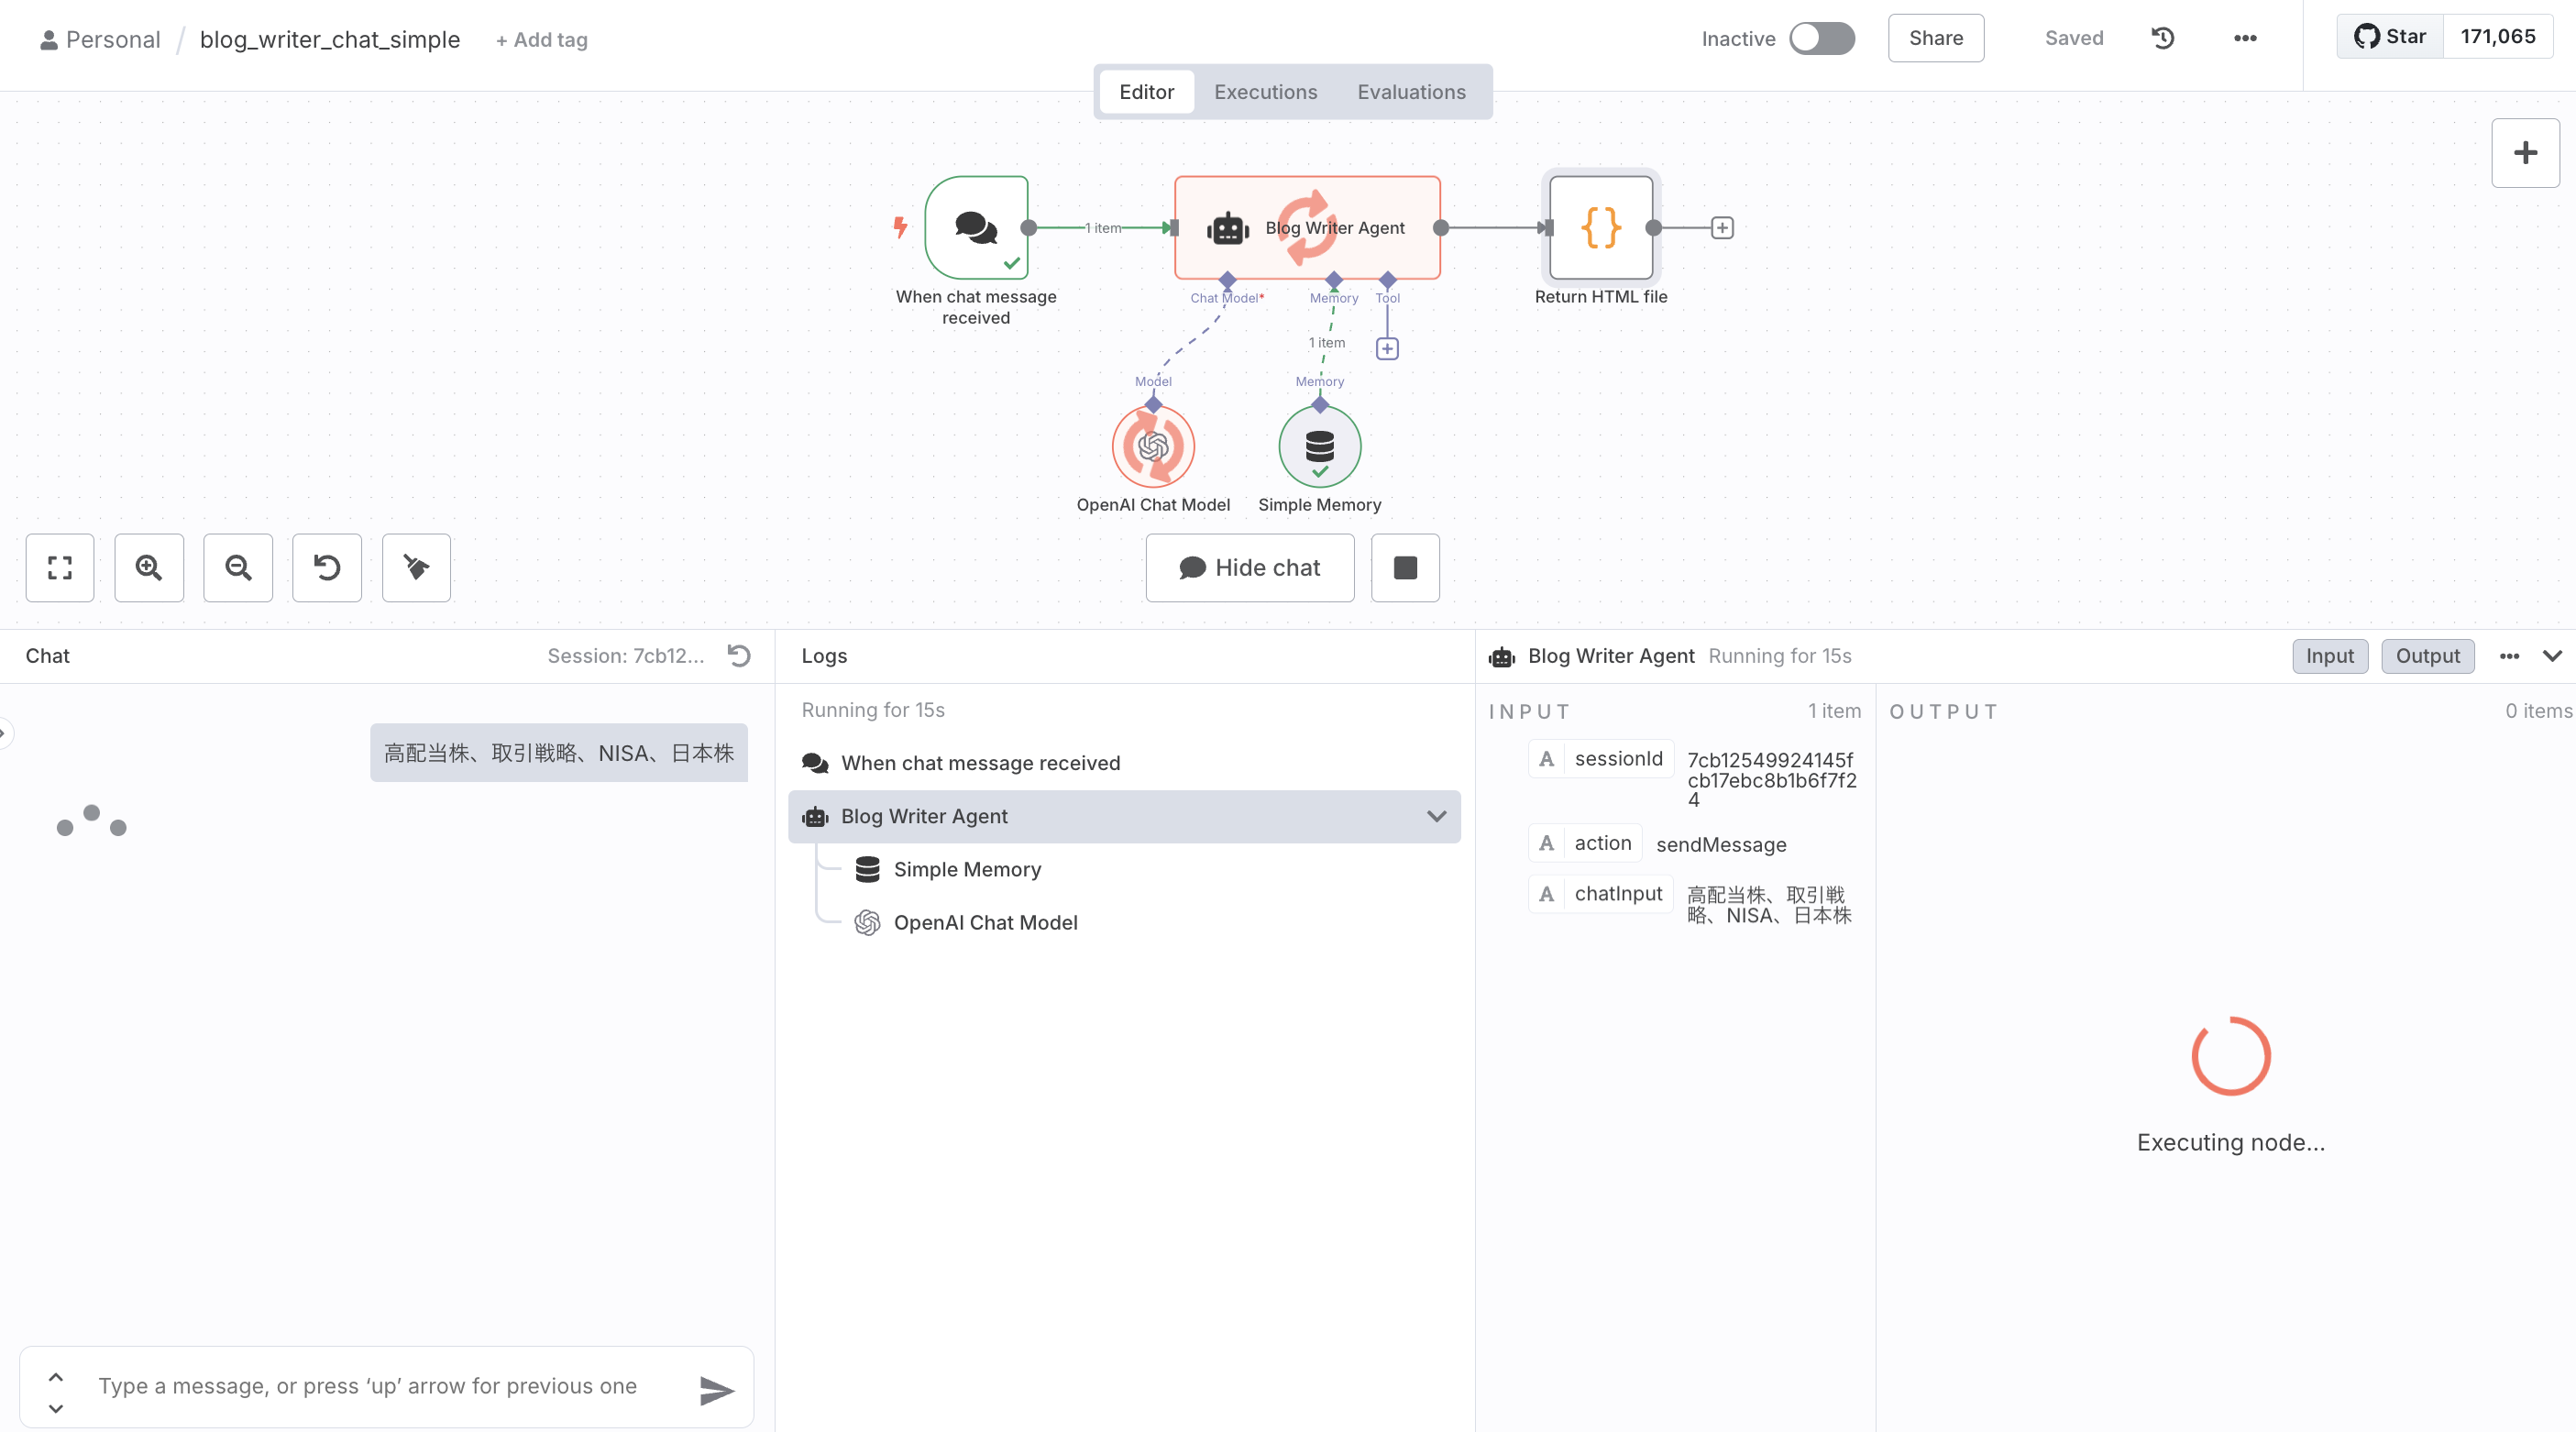Toggle the Output panel view
Viewport: 2576px width, 1432px height.
[2427, 656]
